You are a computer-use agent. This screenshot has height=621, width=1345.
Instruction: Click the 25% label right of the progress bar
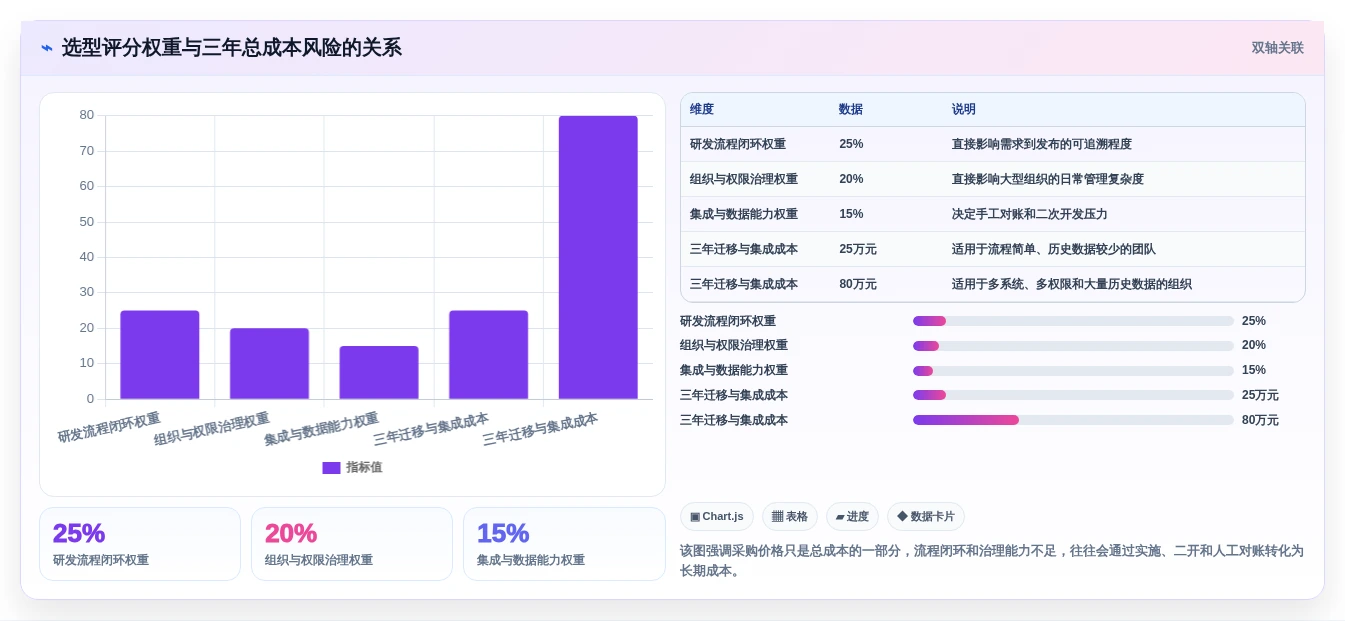(1254, 321)
